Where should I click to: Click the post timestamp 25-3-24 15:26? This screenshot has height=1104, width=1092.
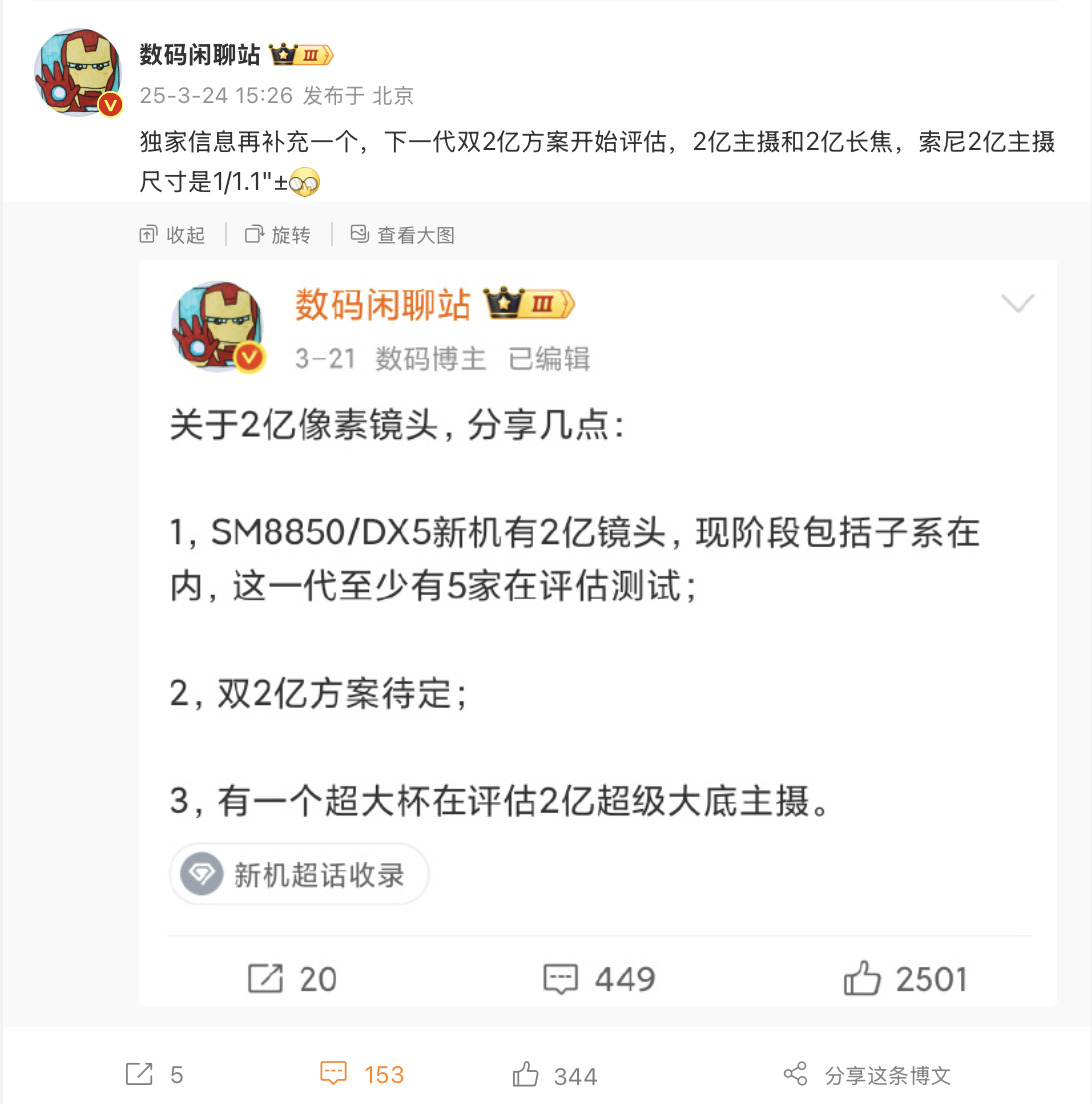(x=216, y=95)
